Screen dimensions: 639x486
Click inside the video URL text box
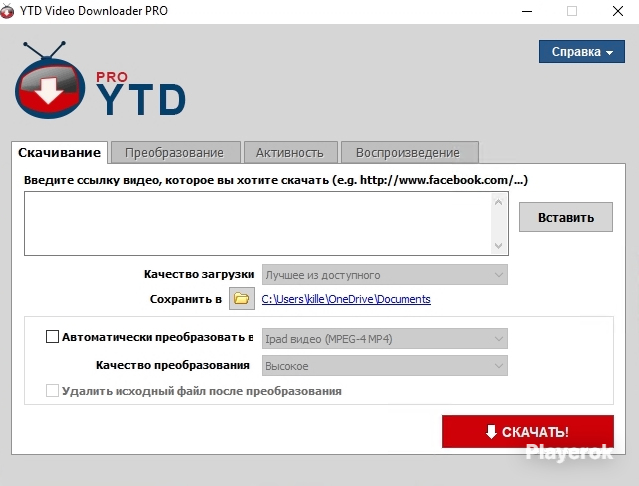(258, 224)
